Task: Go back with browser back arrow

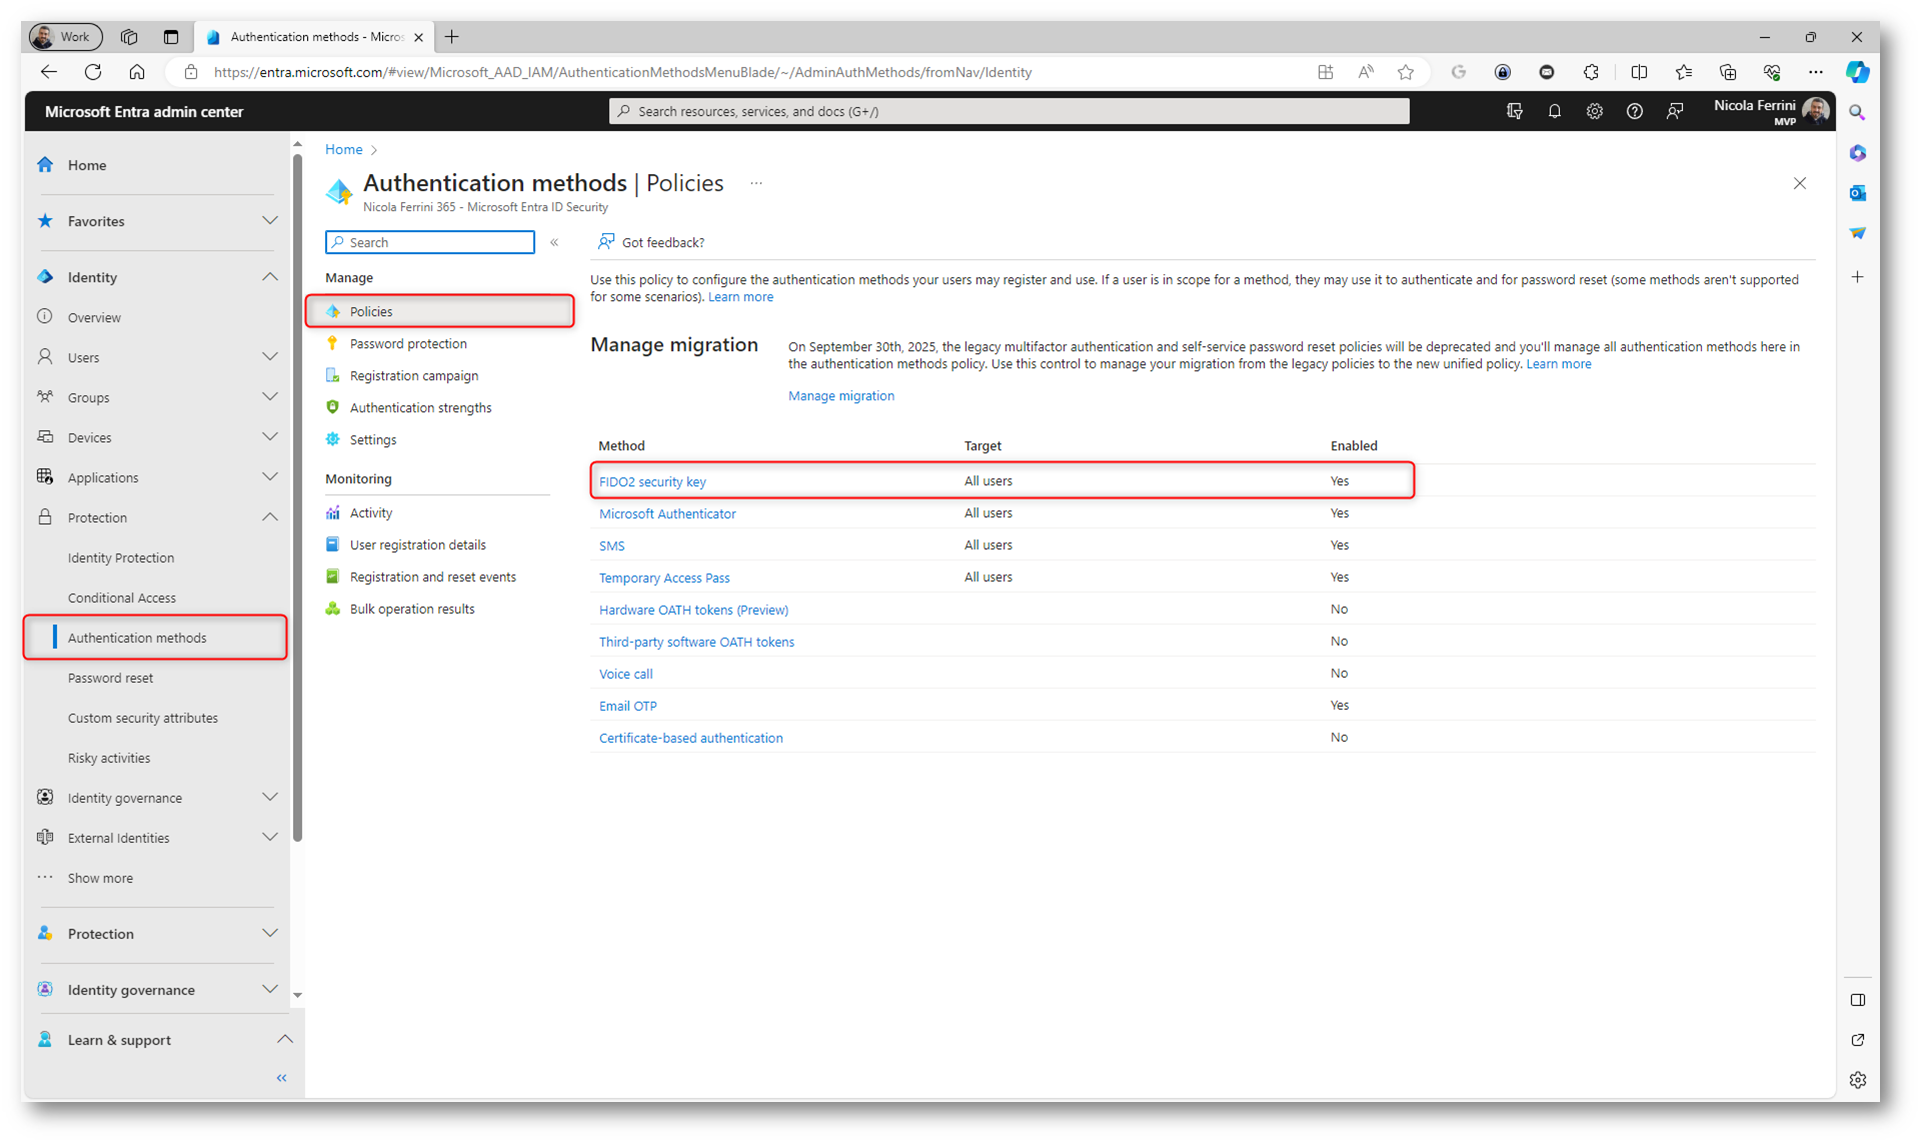Action: pyautogui.click(x=49, y=72)
